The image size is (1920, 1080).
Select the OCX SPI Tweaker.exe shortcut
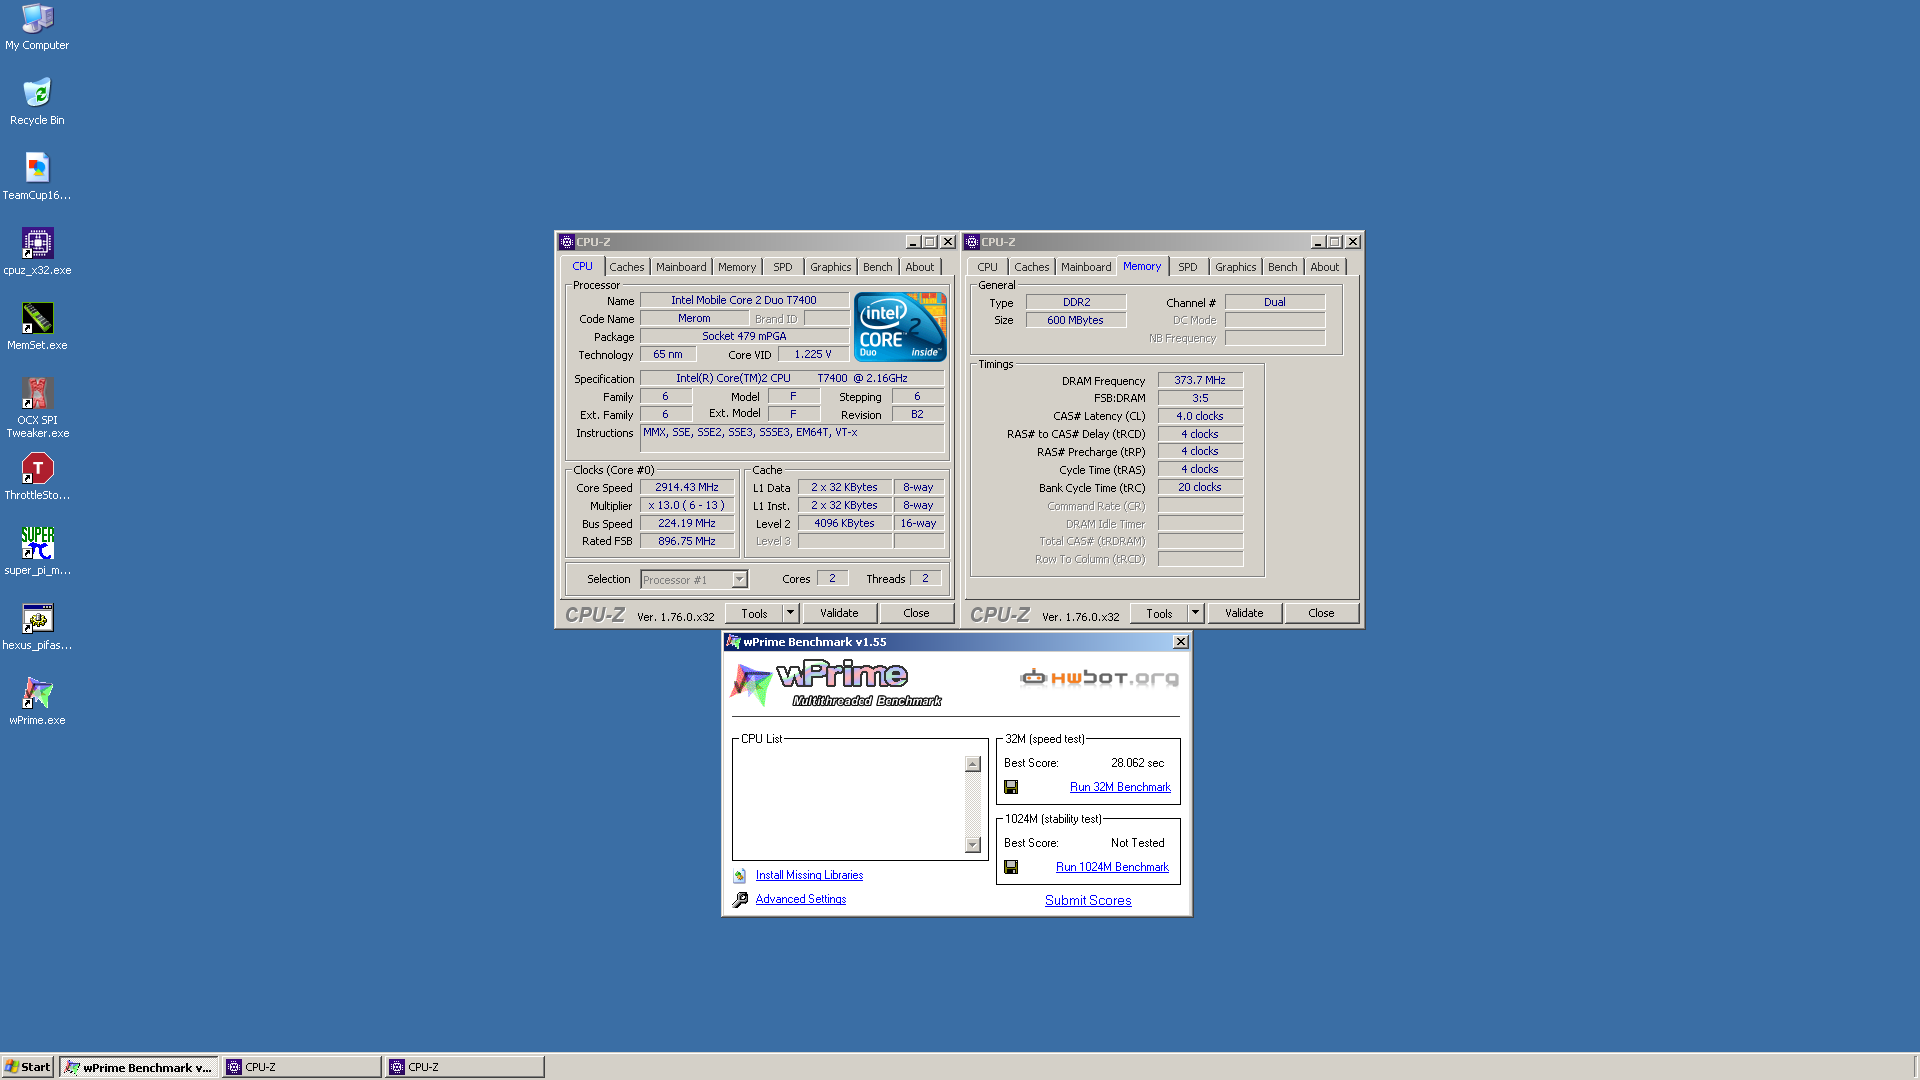click(x=37, y=407)
